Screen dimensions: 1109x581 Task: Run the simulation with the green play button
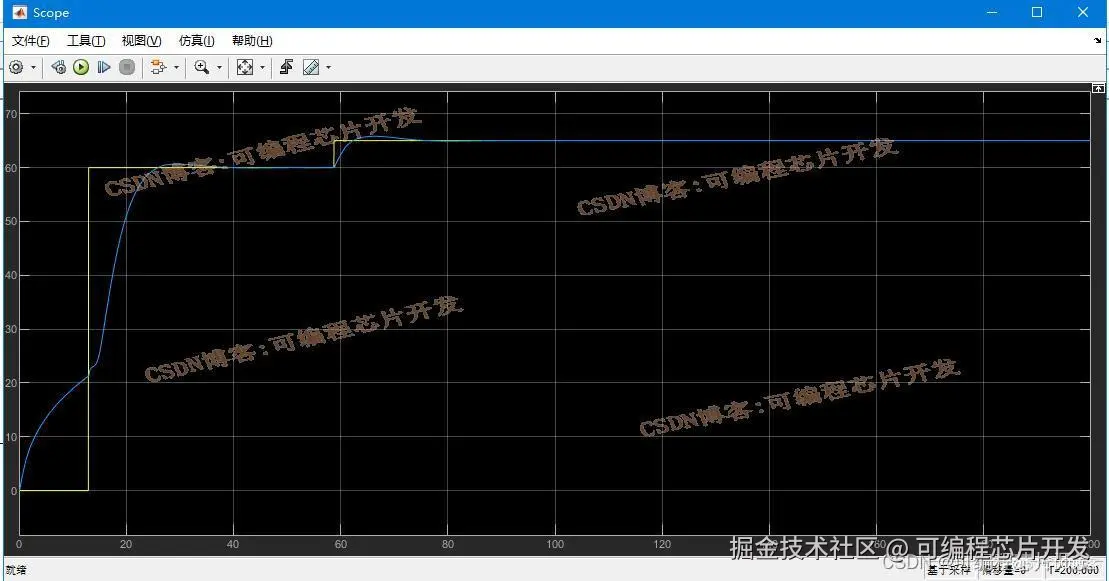tap(81, 67)
